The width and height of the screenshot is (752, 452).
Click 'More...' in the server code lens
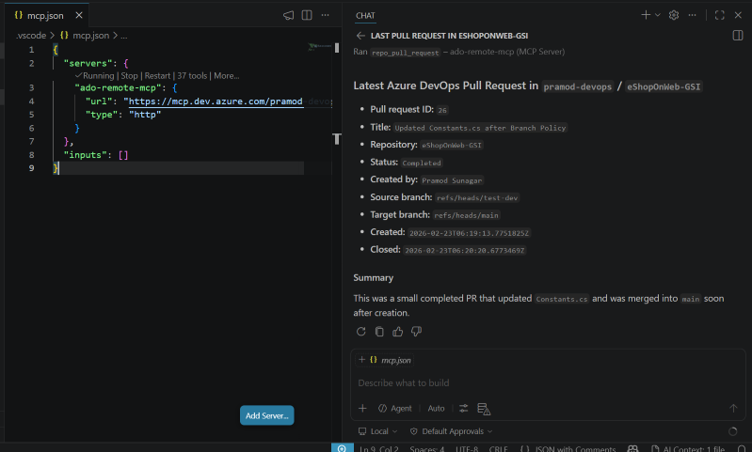click(226, 76)
